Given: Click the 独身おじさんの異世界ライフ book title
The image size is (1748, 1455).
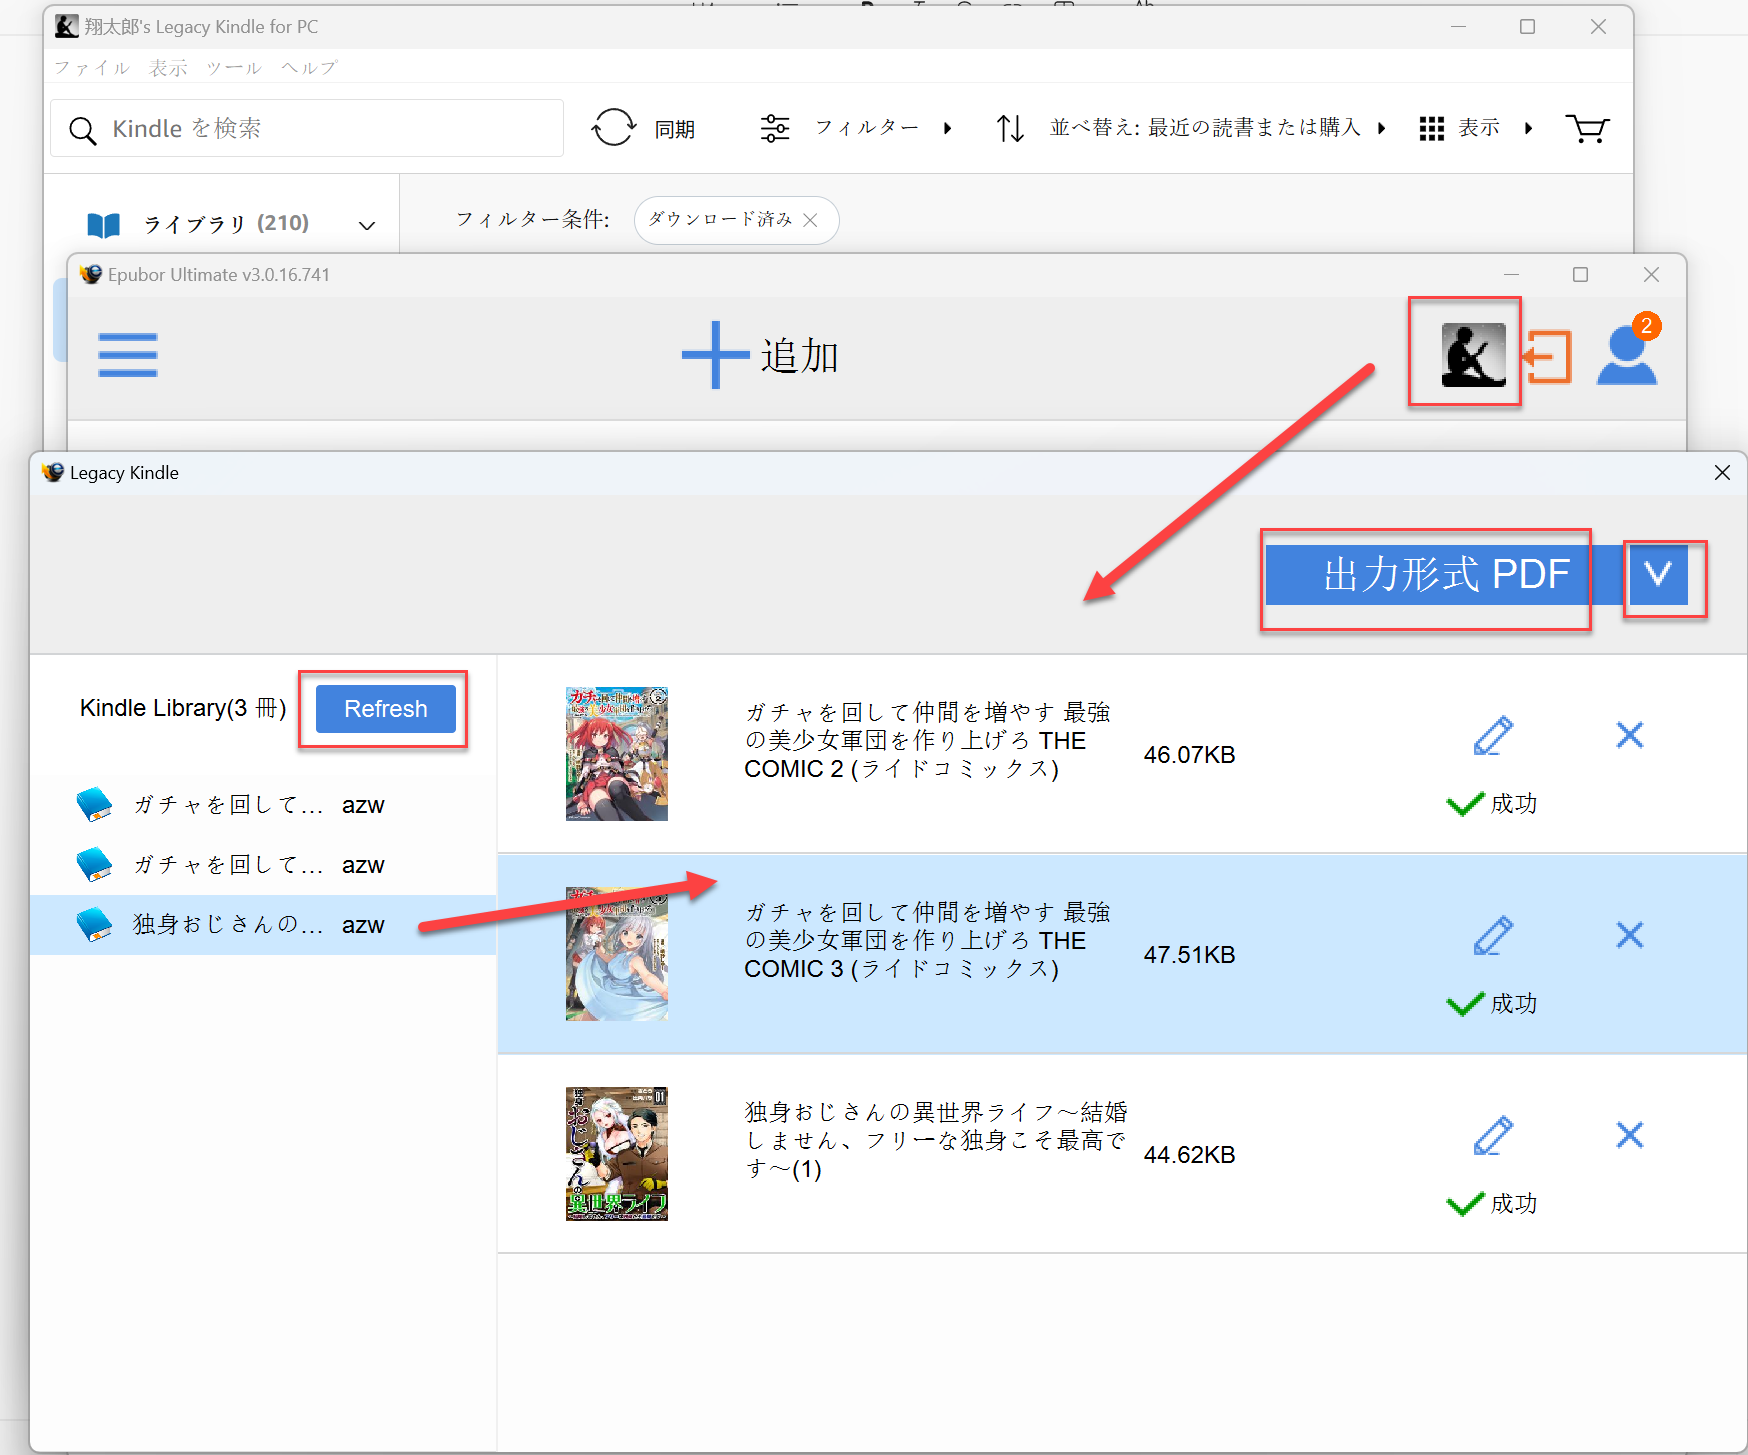Looking at the screenshot, I should click(x=936, y=1141).
